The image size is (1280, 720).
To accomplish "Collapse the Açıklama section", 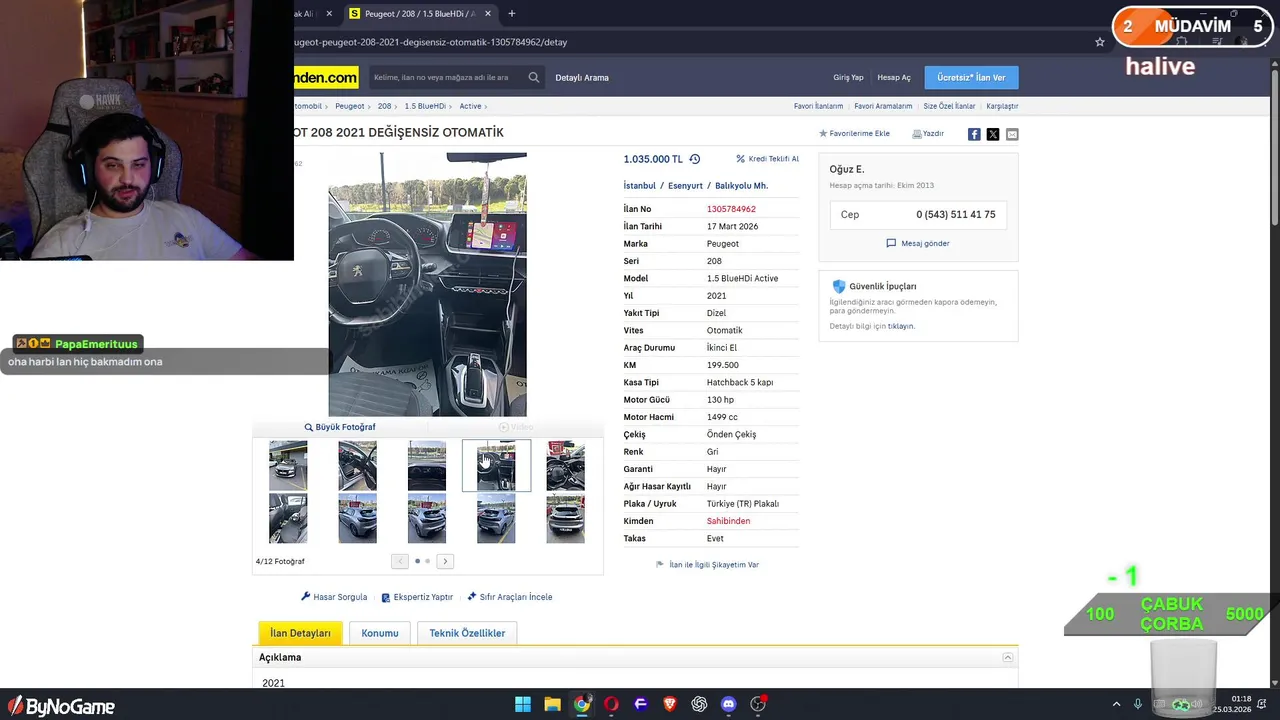I will pos(1008,657).
